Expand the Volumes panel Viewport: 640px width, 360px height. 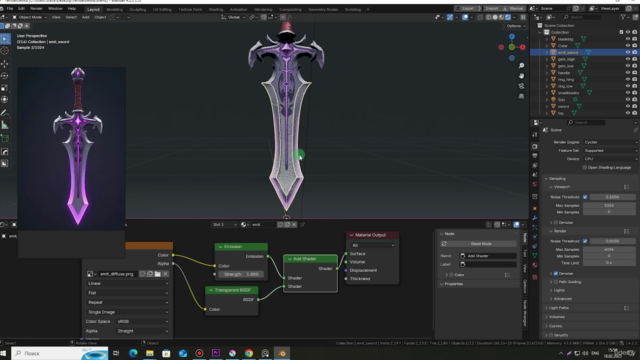coord(557,317)
